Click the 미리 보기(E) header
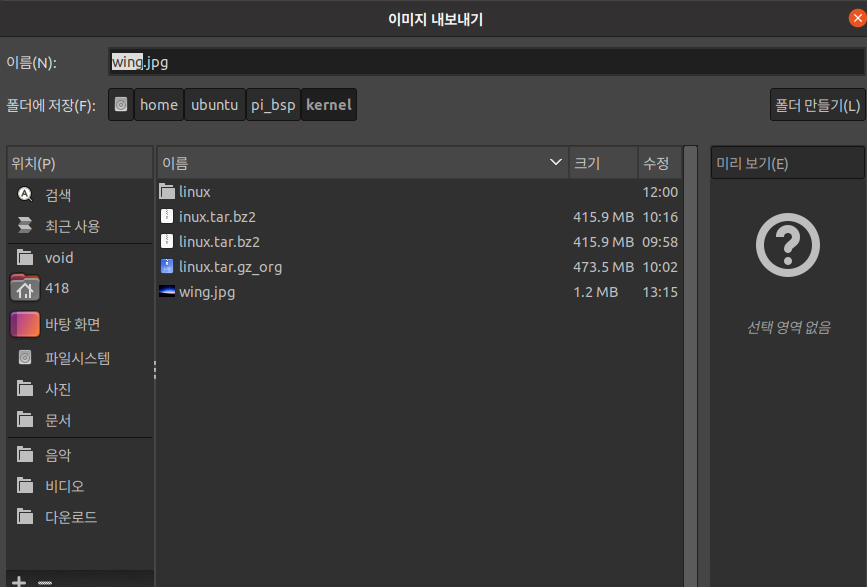This screenshot has height=587, width=867. 787,163
